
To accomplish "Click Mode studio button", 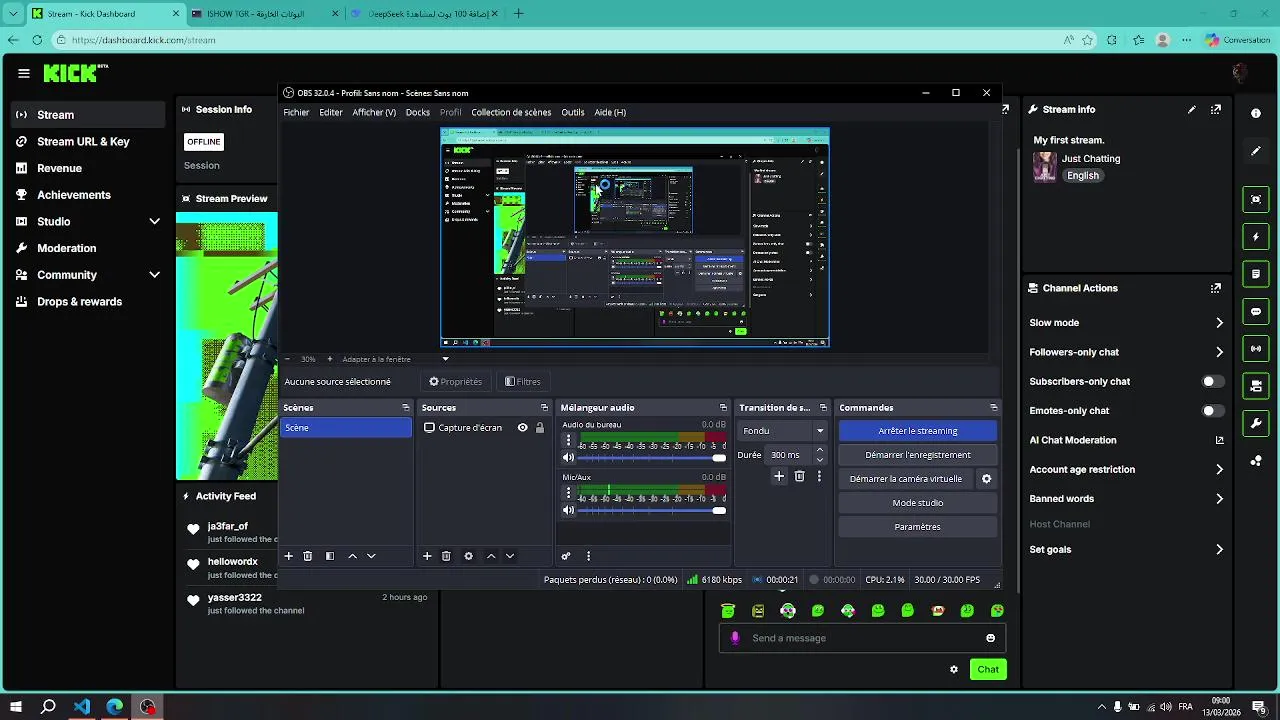I will (918, 503).
